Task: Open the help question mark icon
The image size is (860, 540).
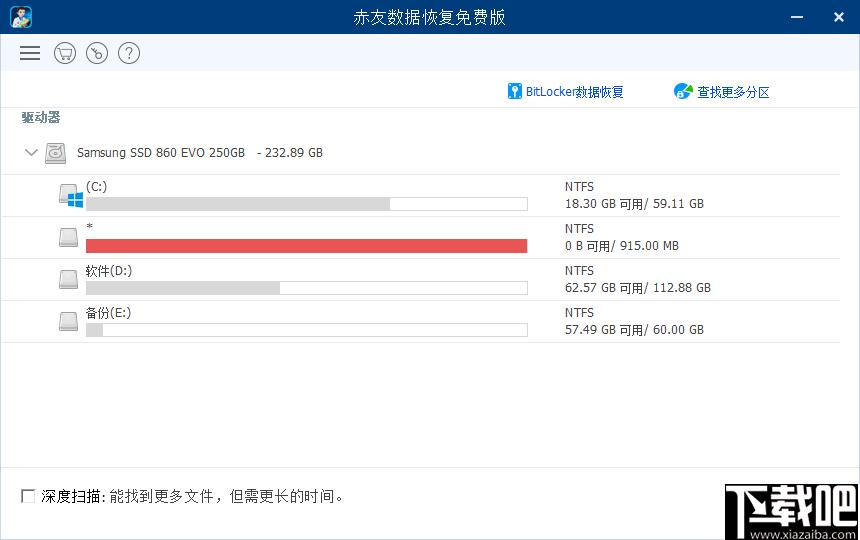Action: point(129,53)
